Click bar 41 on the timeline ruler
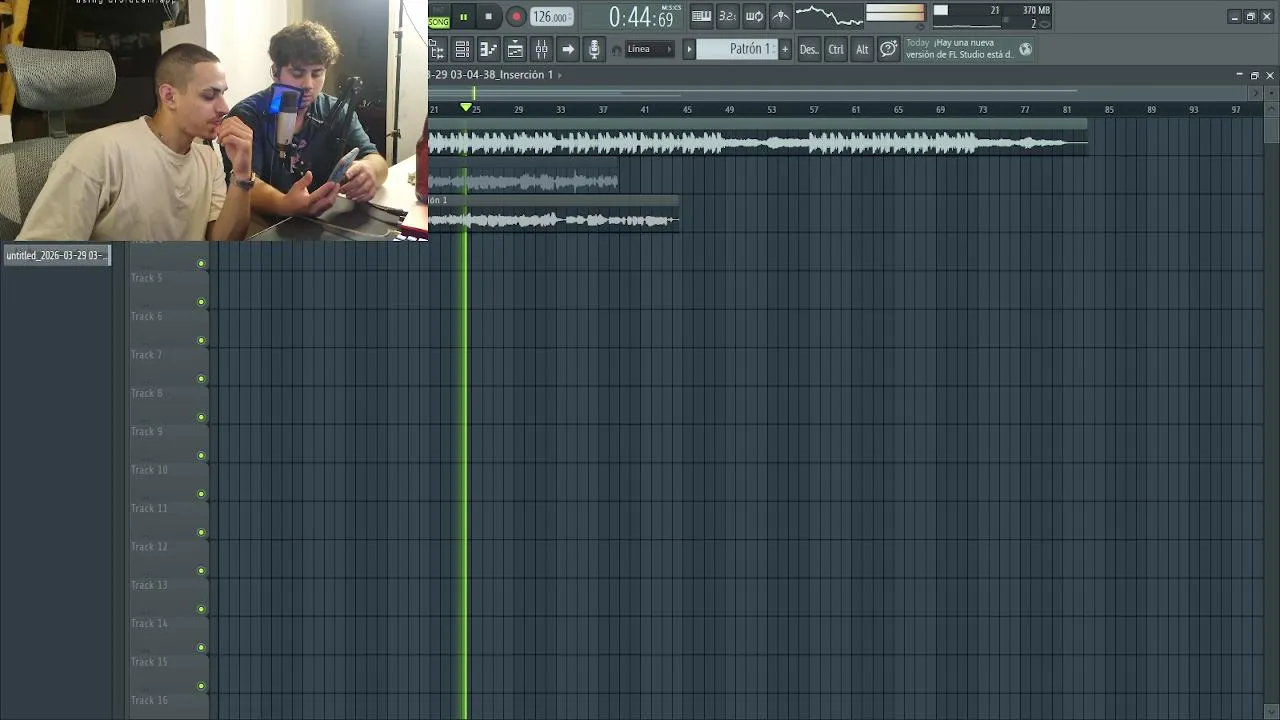Screen dimensions: 1280x720 point(645,109)
